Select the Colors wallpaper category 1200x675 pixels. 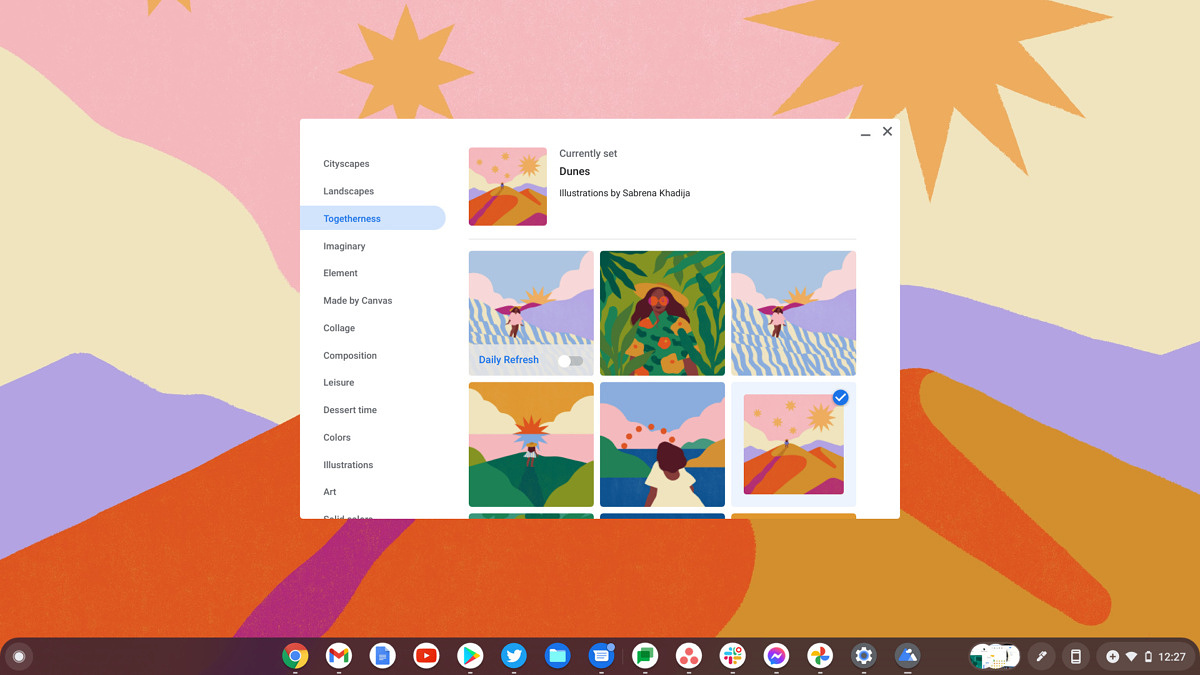[x=337, y=438]
